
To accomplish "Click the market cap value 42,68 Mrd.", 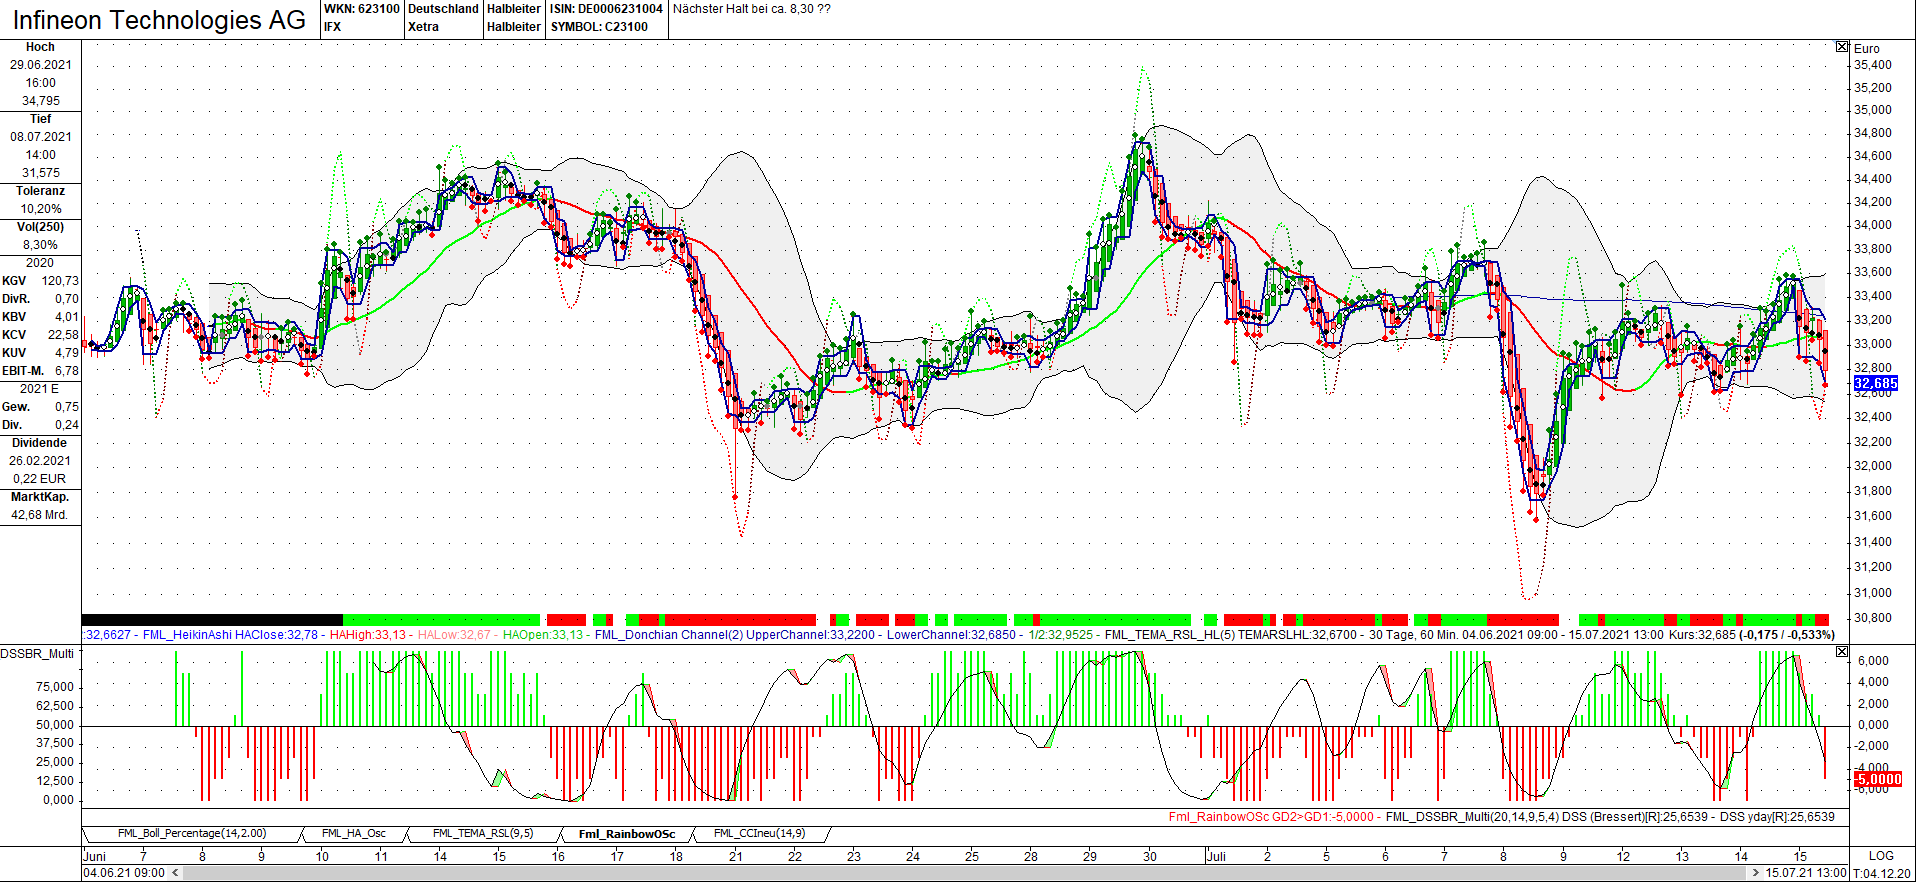I will 40,515.
